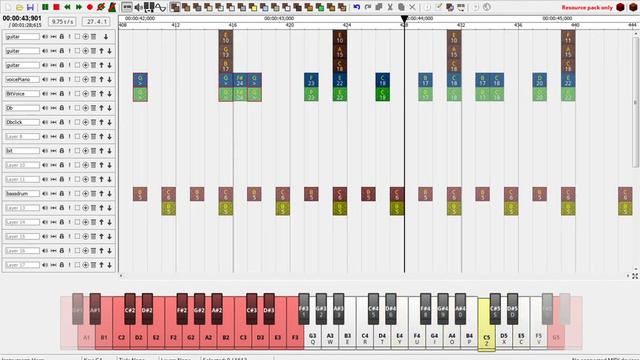Edit the voicePiano layer name field
Viewport: 640px width, 360px height.
tap(22, 79)
